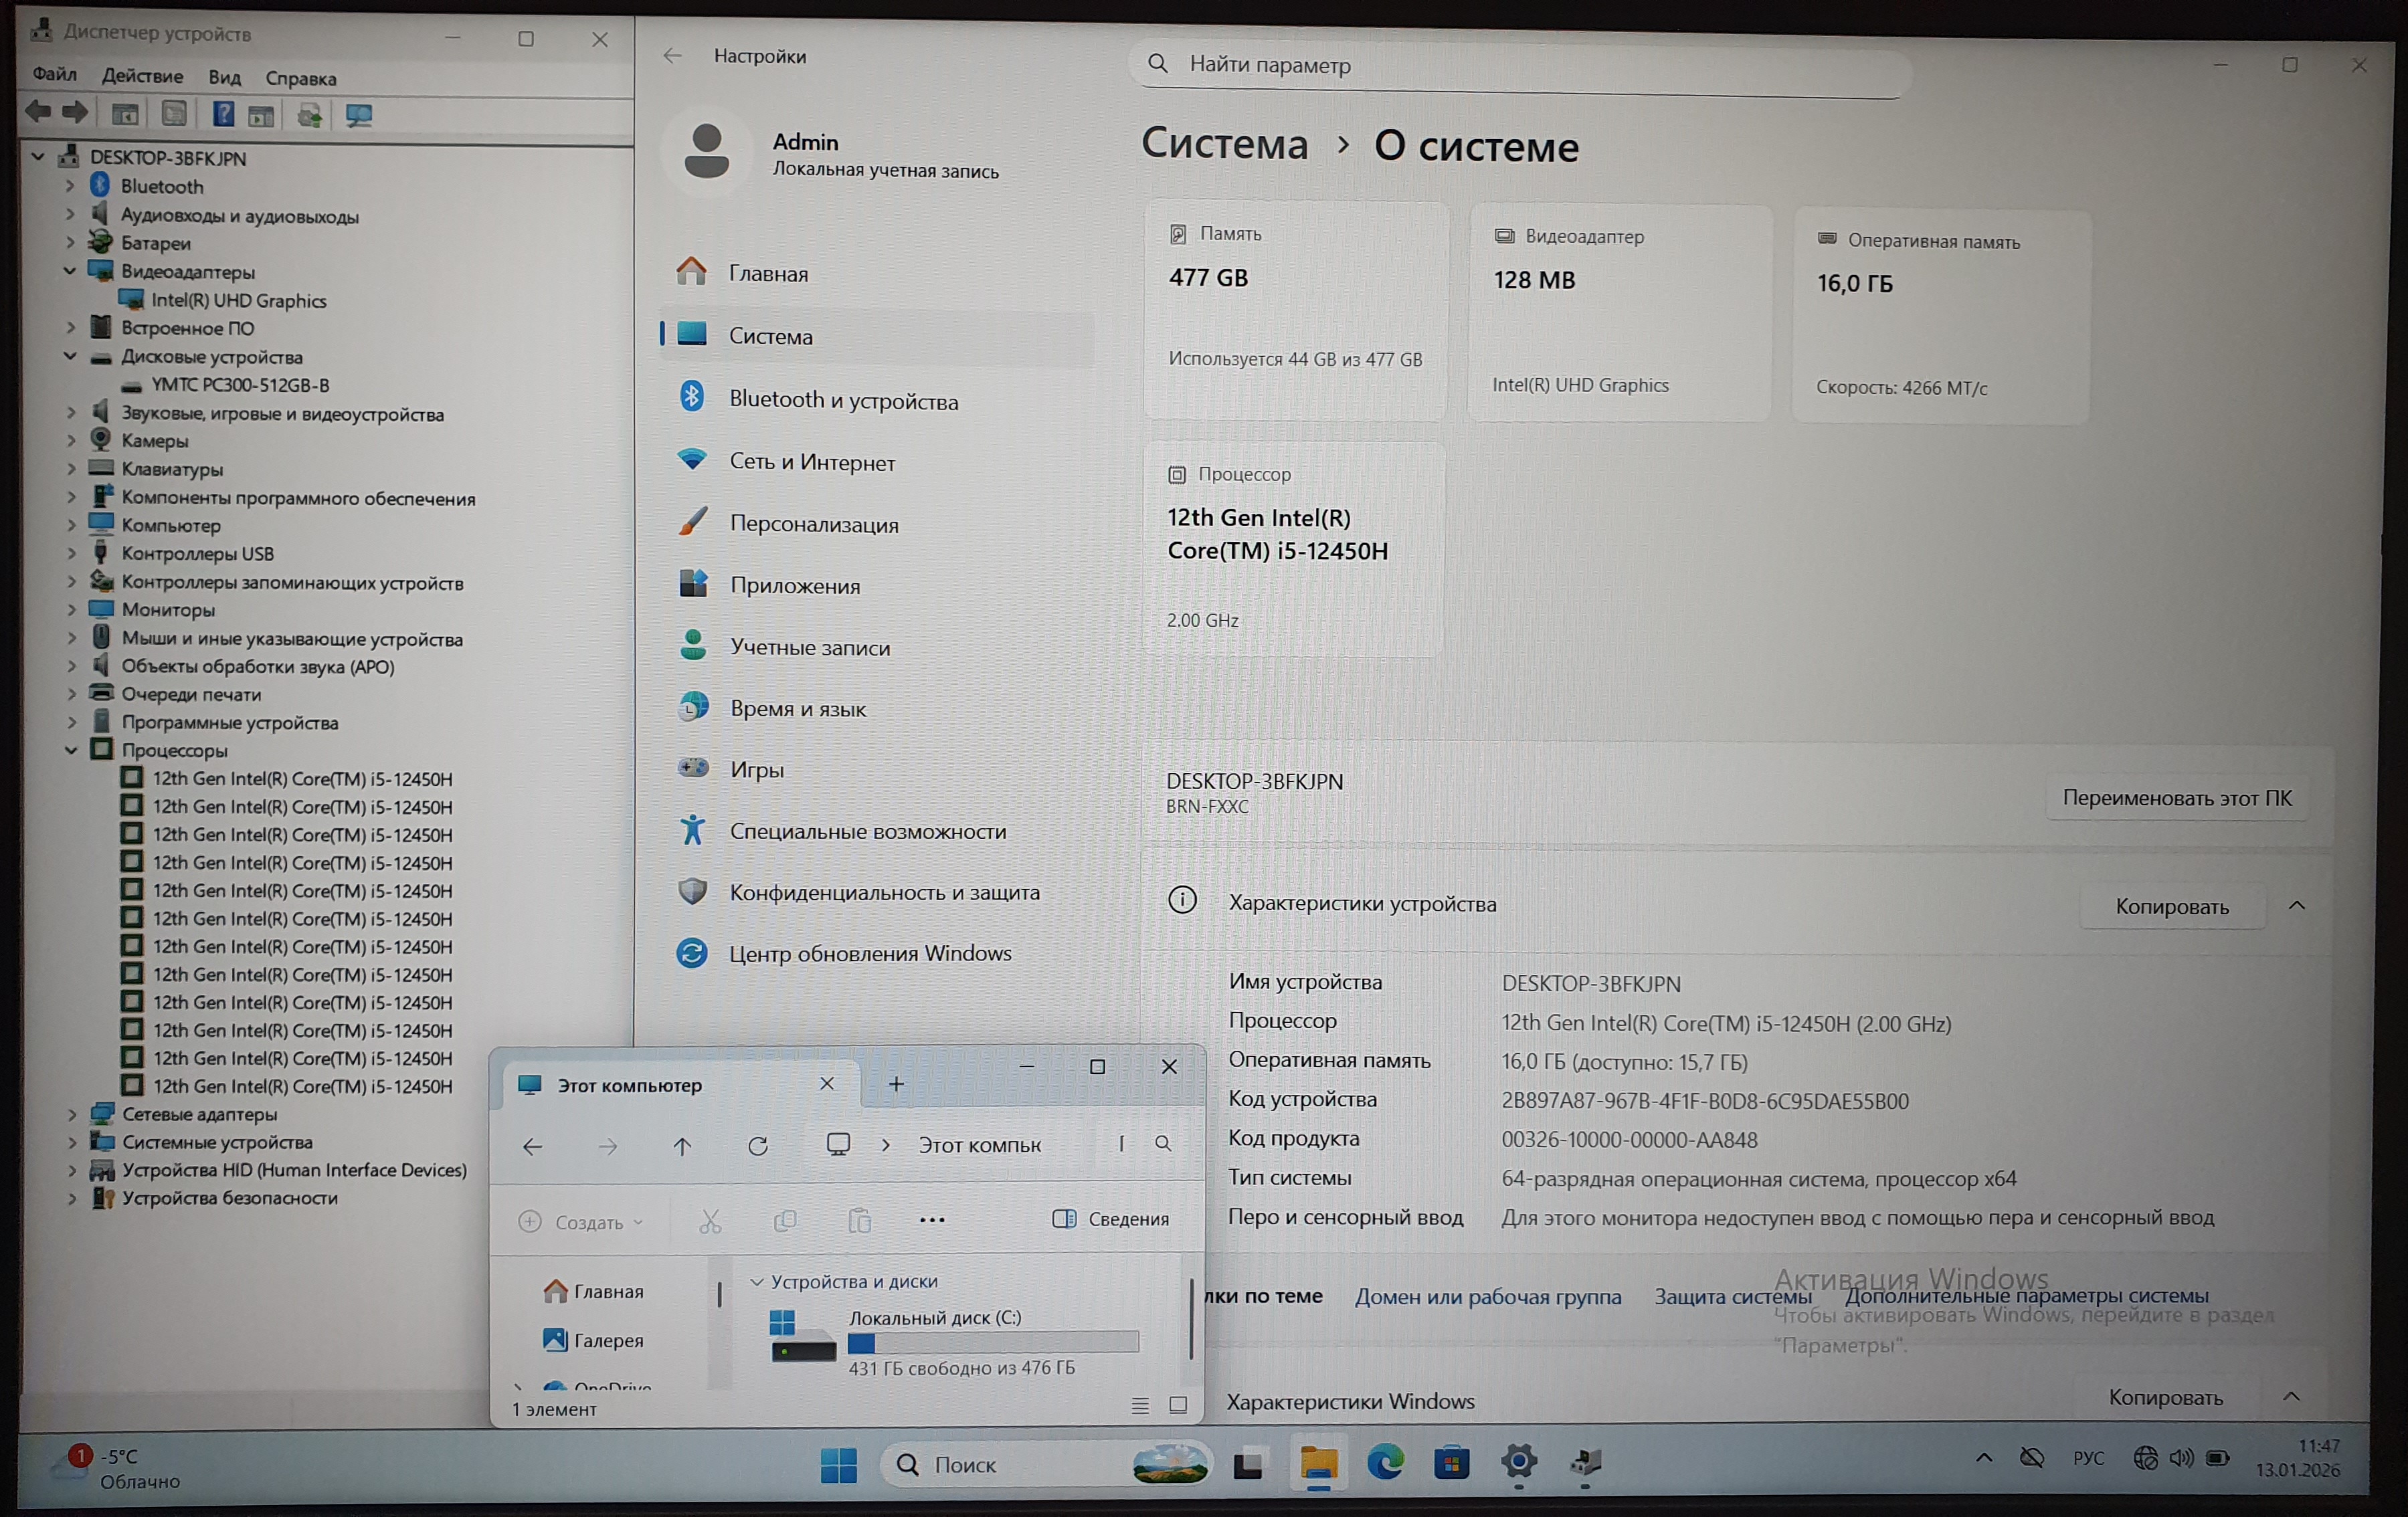Toggle the Details pane button in Explorer
Image resolution: width=2408 pixels, height=1517 pixels.
[1111, 1219]
